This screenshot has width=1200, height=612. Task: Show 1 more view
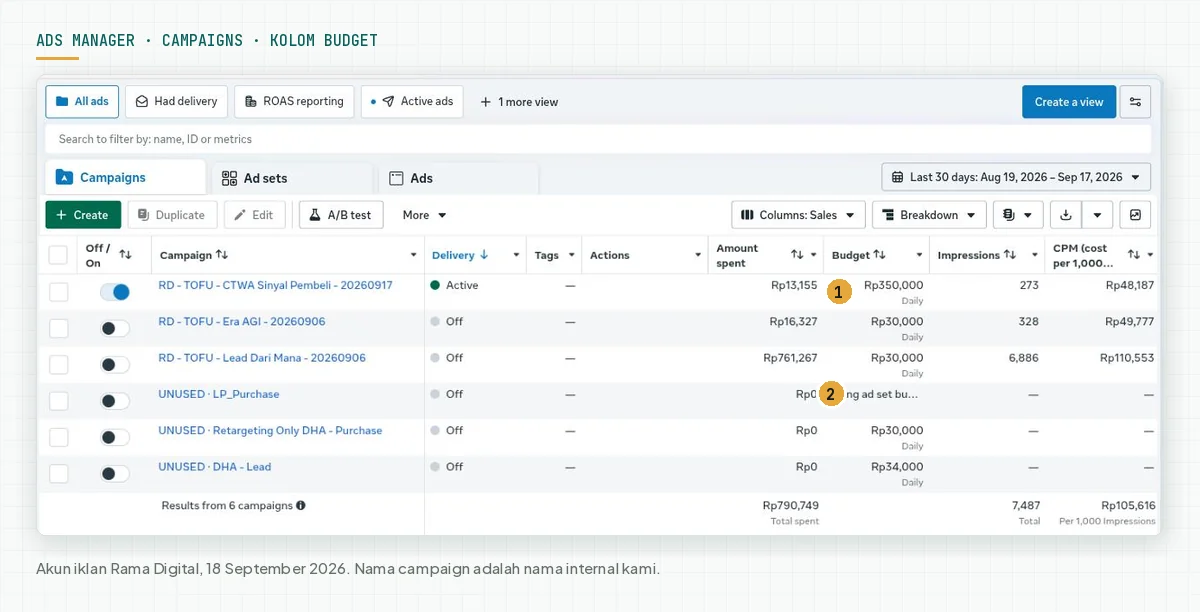[x=519, y=102]
